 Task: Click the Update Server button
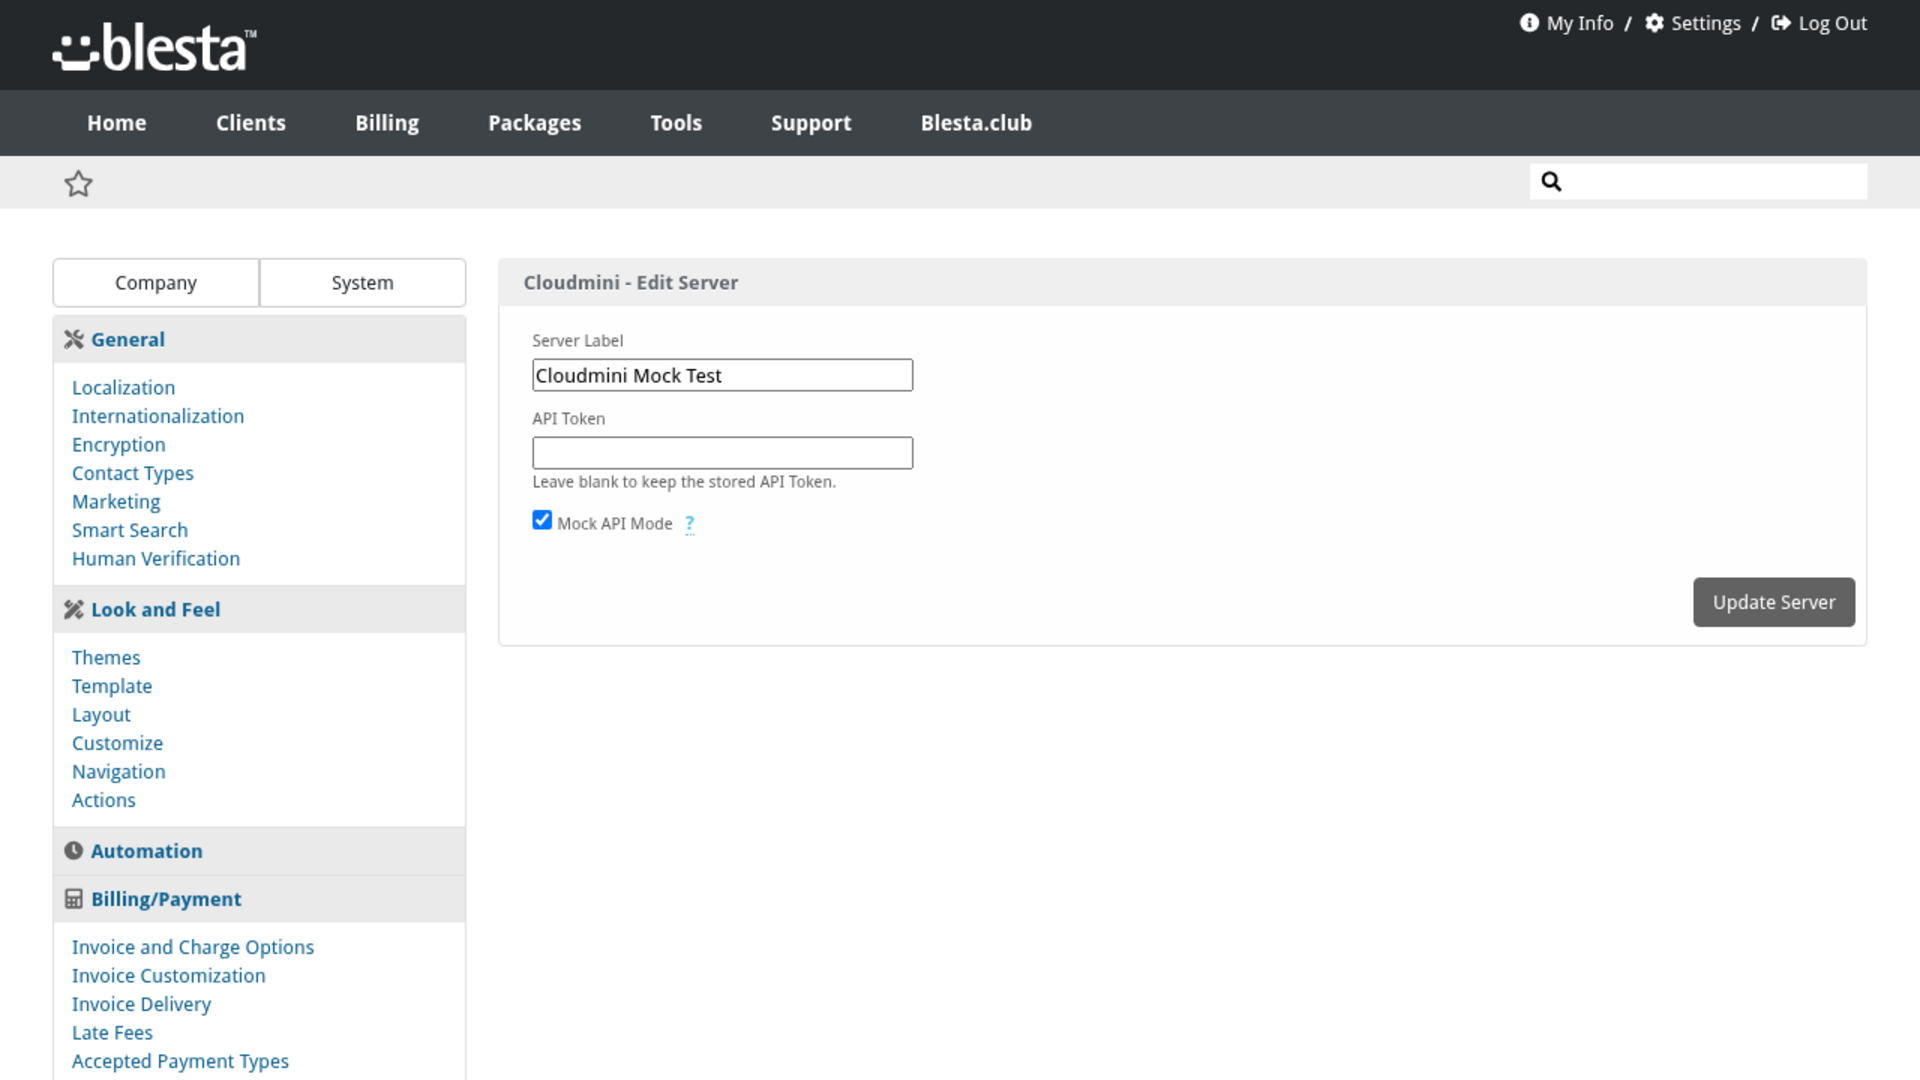coord(1774,602)
